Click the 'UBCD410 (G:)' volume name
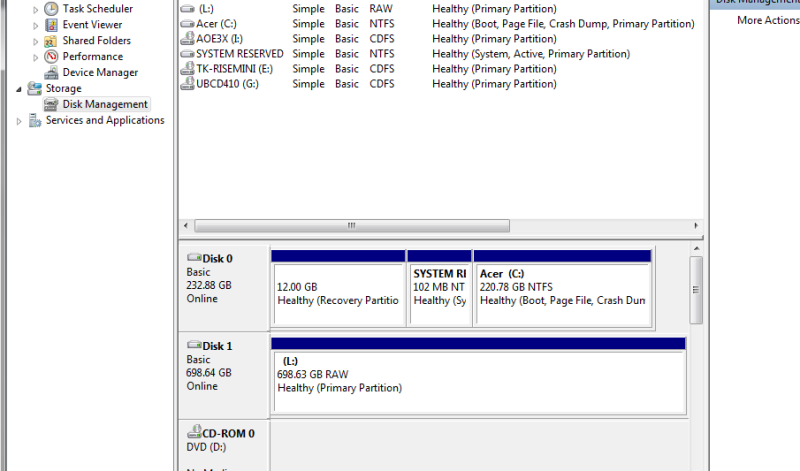The width and height of the screenshot is (800, 471). click(227, 84)
